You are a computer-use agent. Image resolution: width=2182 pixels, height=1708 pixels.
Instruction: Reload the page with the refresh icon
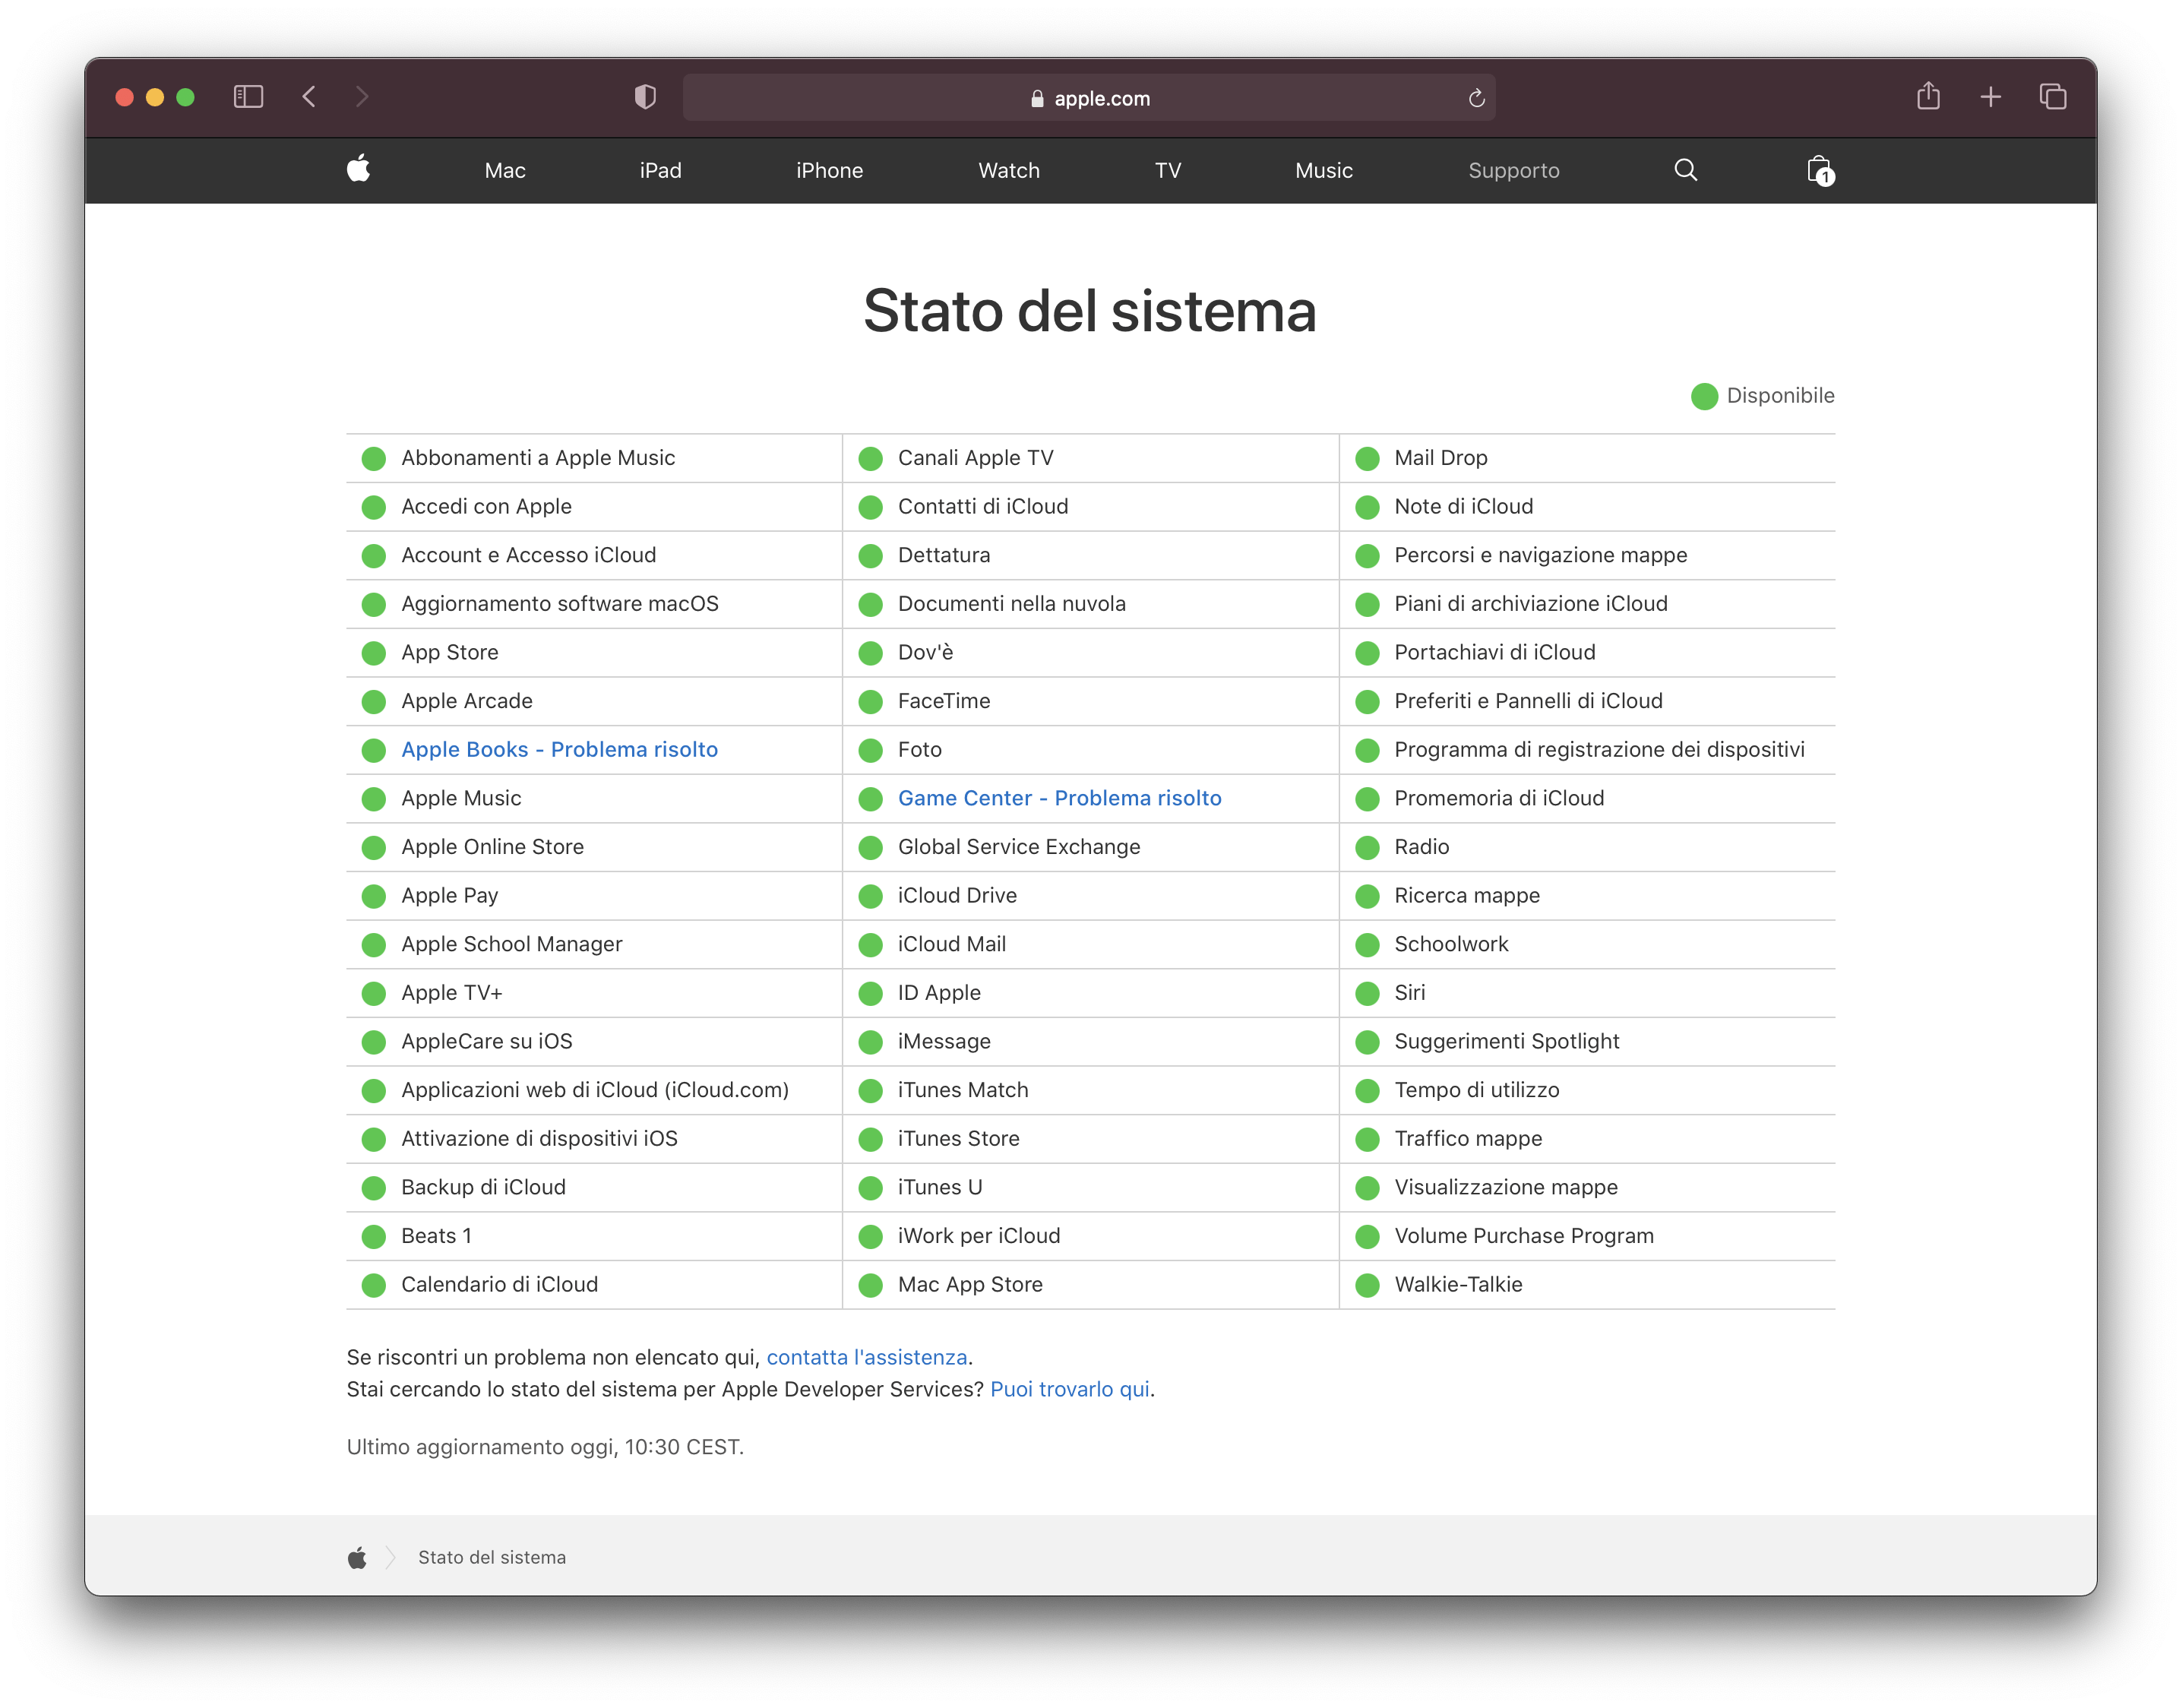click(1476, 98)
